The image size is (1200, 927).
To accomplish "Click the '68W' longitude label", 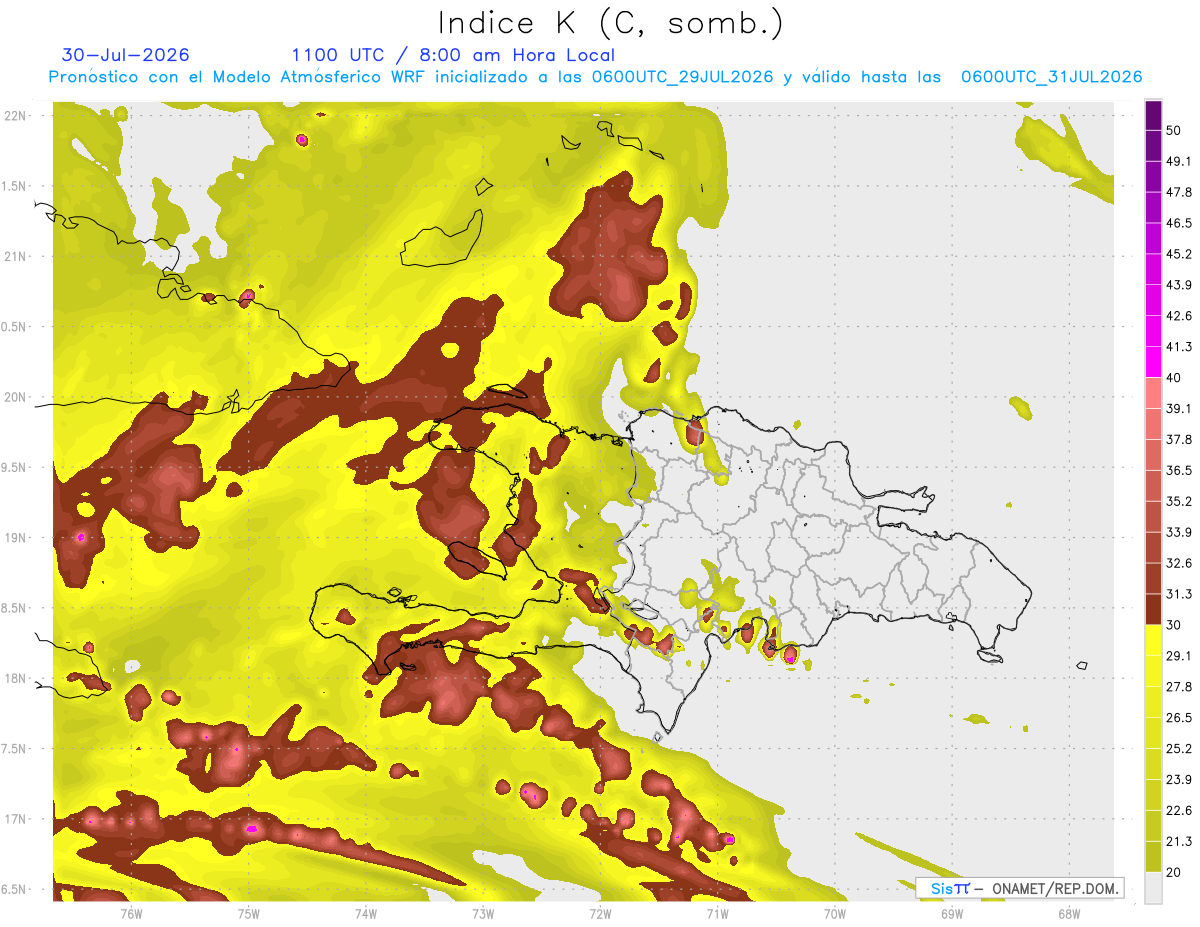I will pyautogui.click(x=1069, y=912).
